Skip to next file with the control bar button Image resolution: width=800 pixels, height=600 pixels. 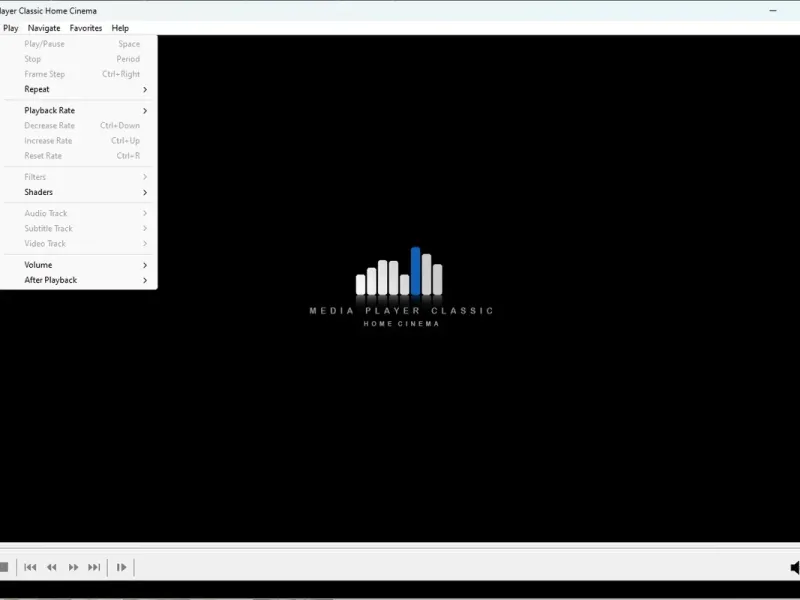94,567
